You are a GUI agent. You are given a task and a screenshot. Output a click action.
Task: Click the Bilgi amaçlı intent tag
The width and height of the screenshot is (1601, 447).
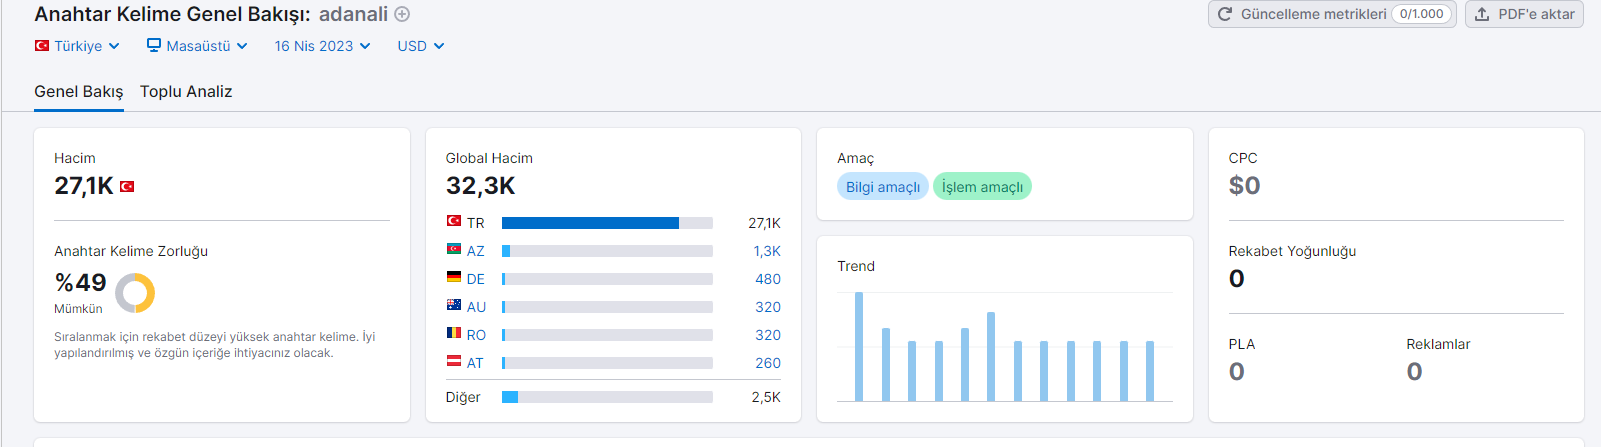(883, 187)
